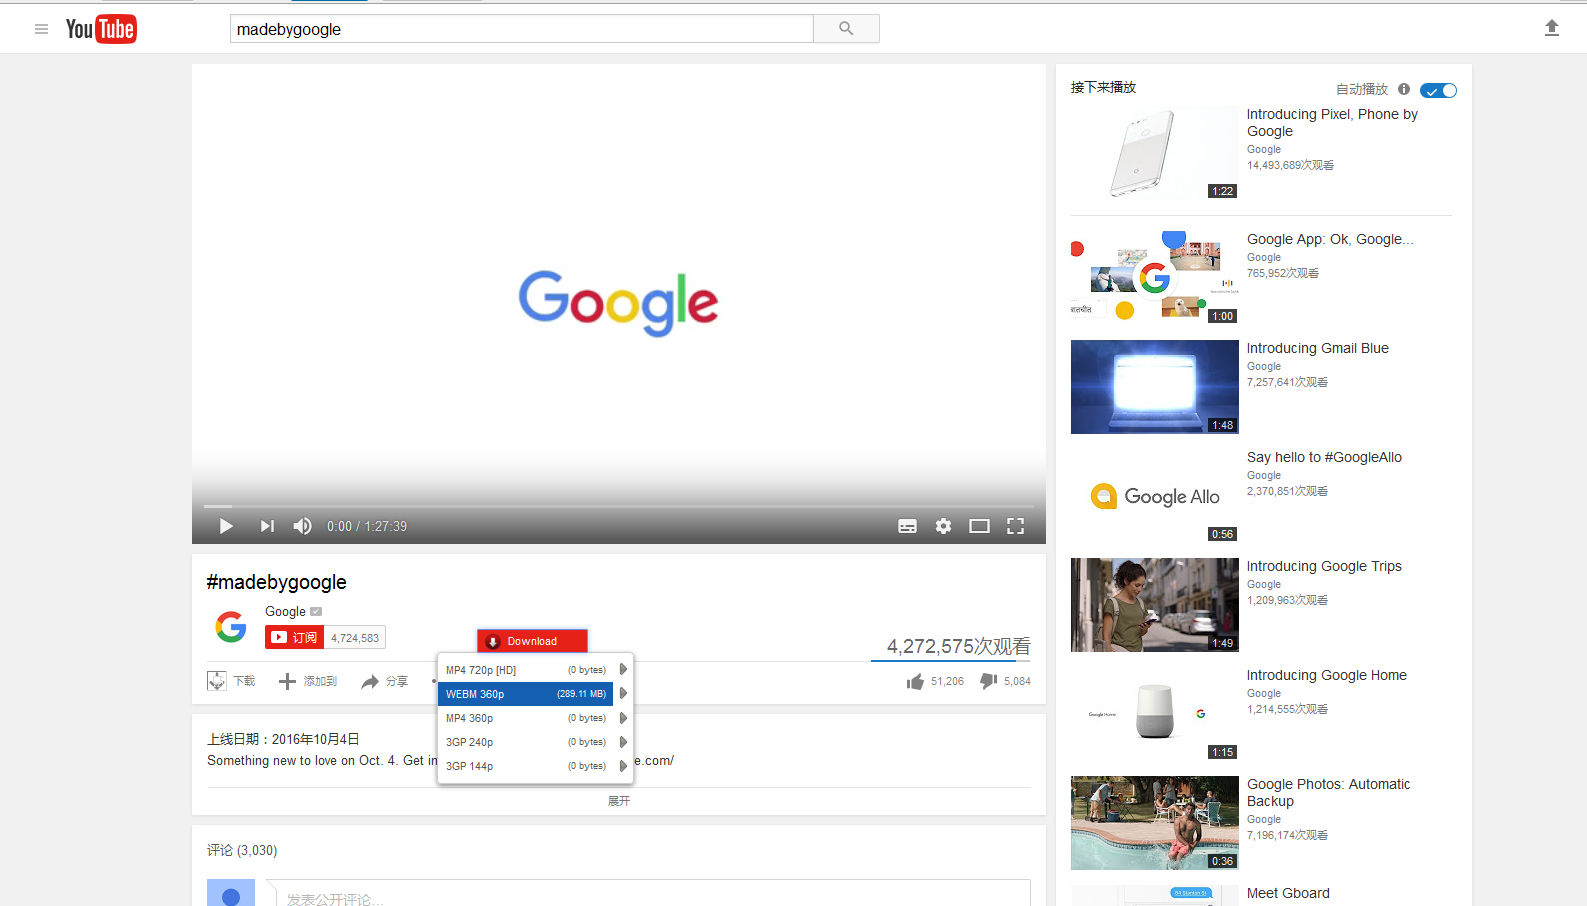
Task: Click the 上线日期 publish date line
Action: [283, 739]
